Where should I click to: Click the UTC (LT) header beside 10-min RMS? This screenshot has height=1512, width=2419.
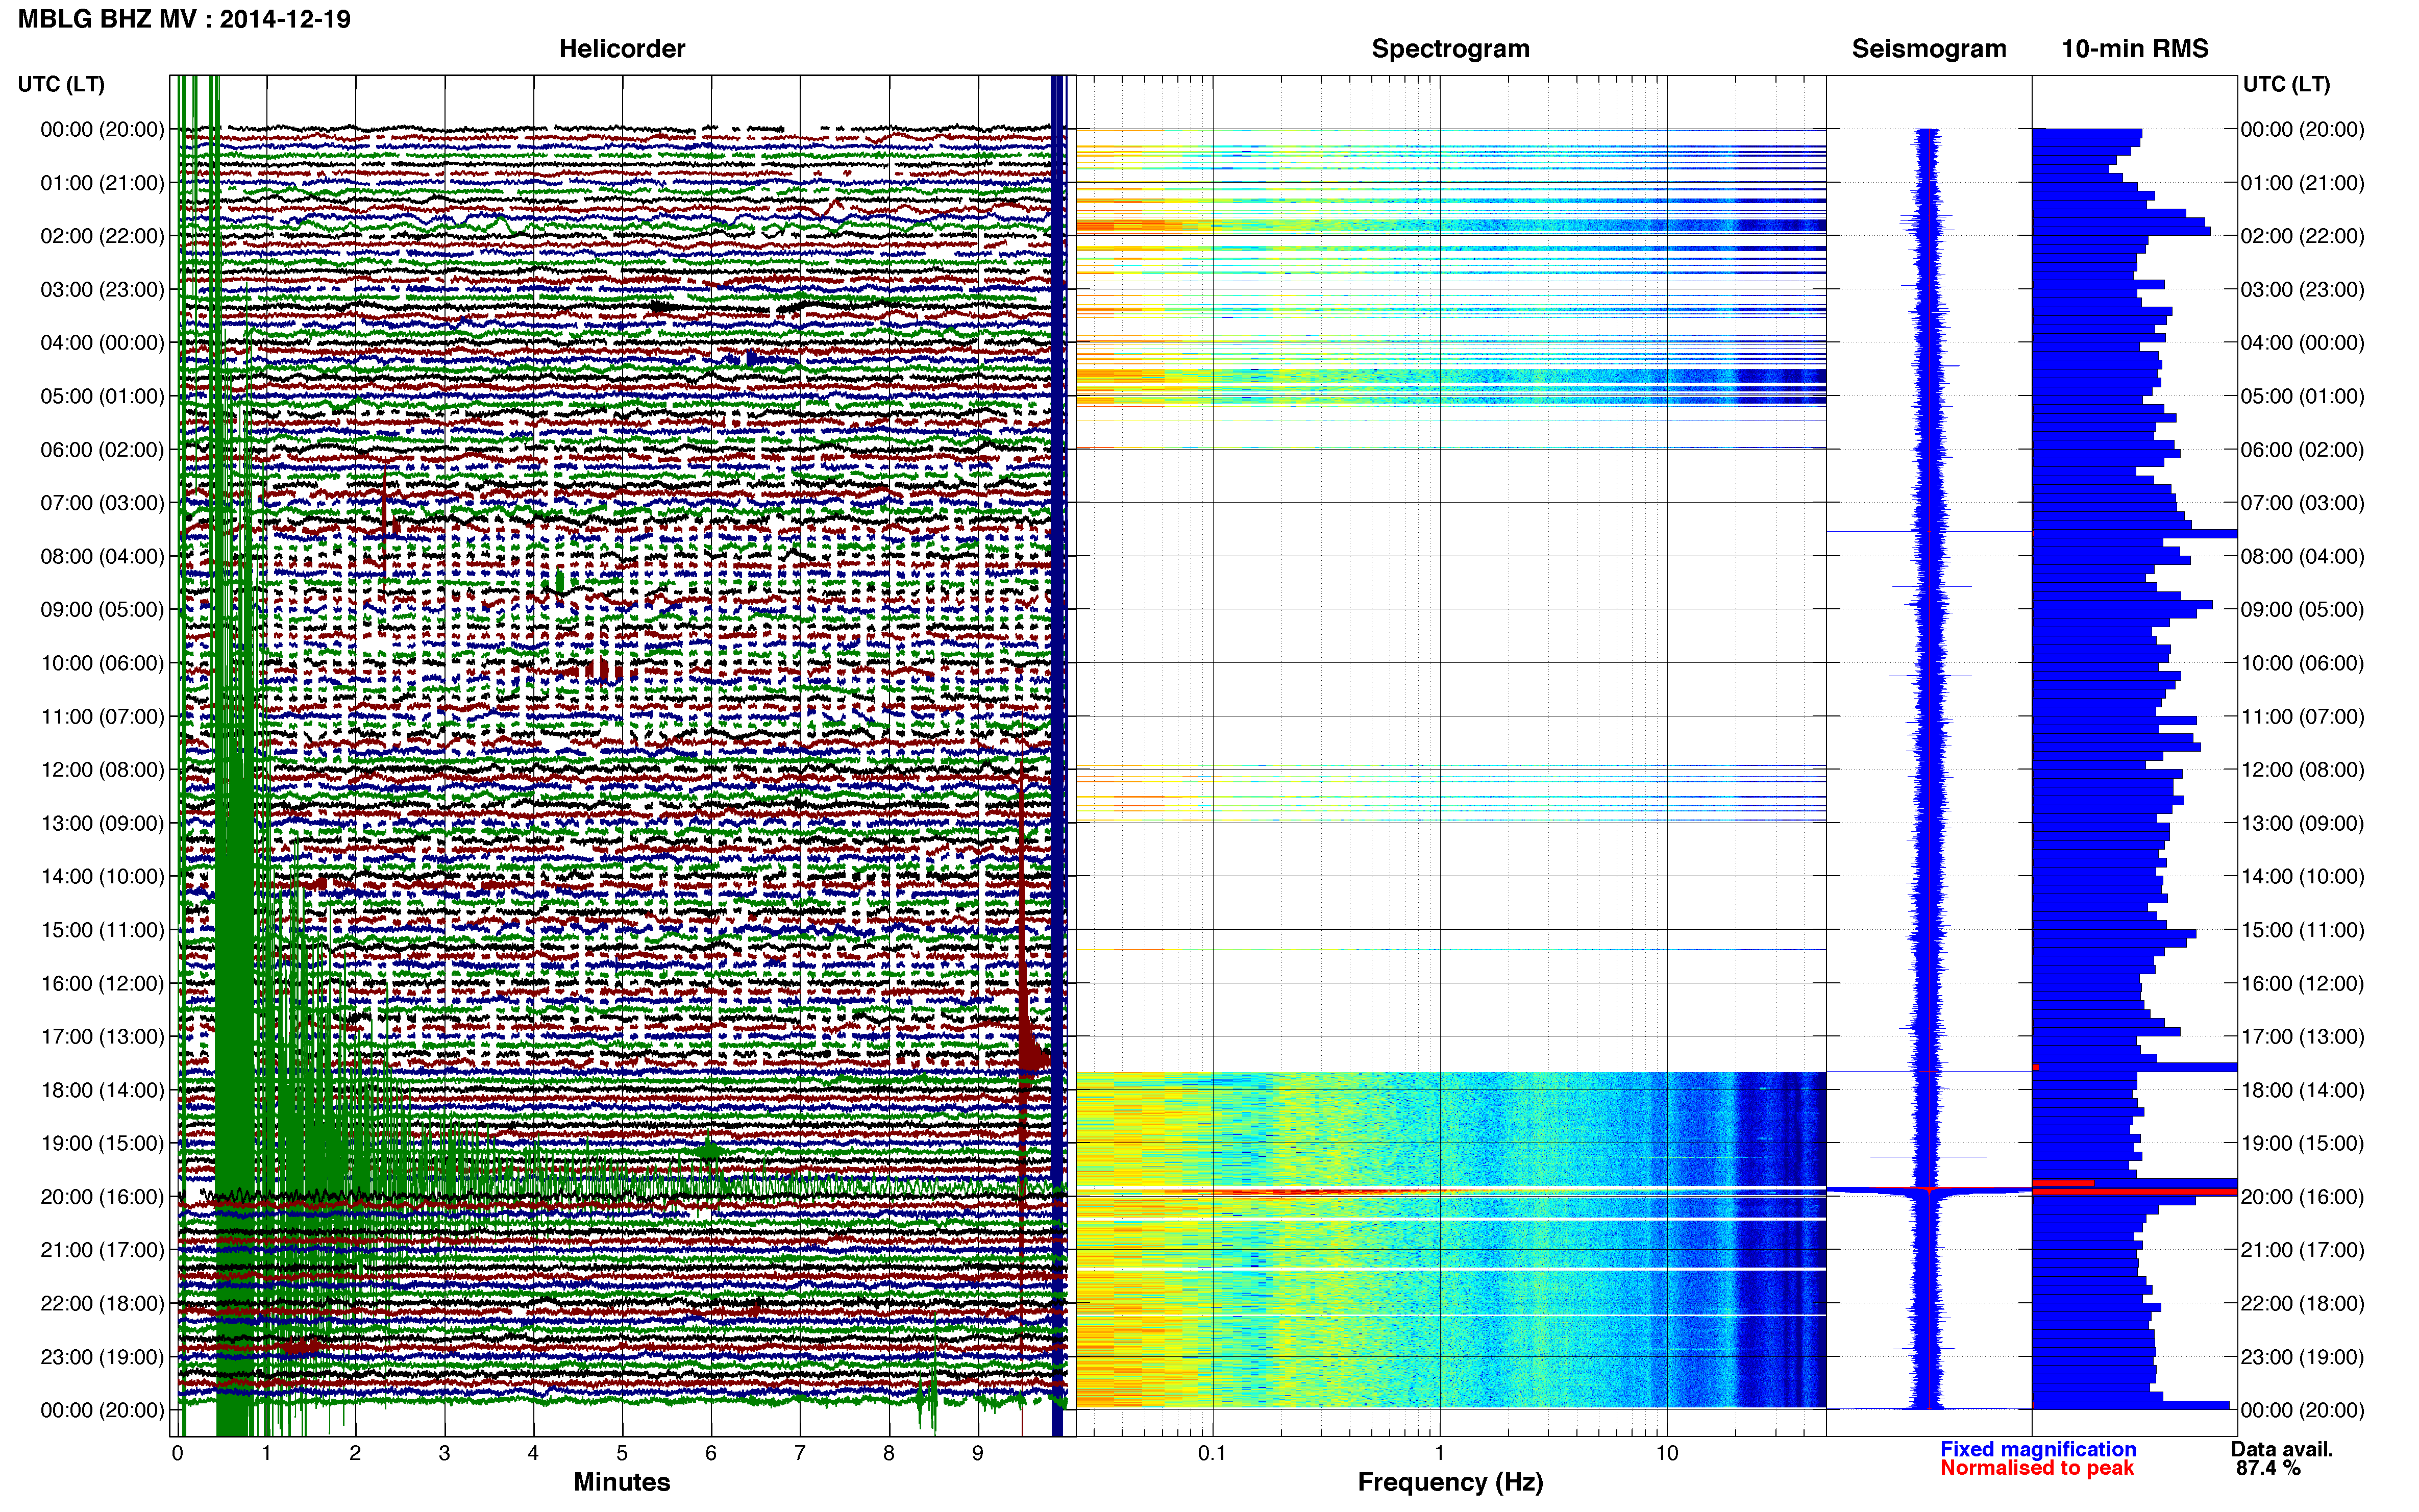coord(2286,84)
